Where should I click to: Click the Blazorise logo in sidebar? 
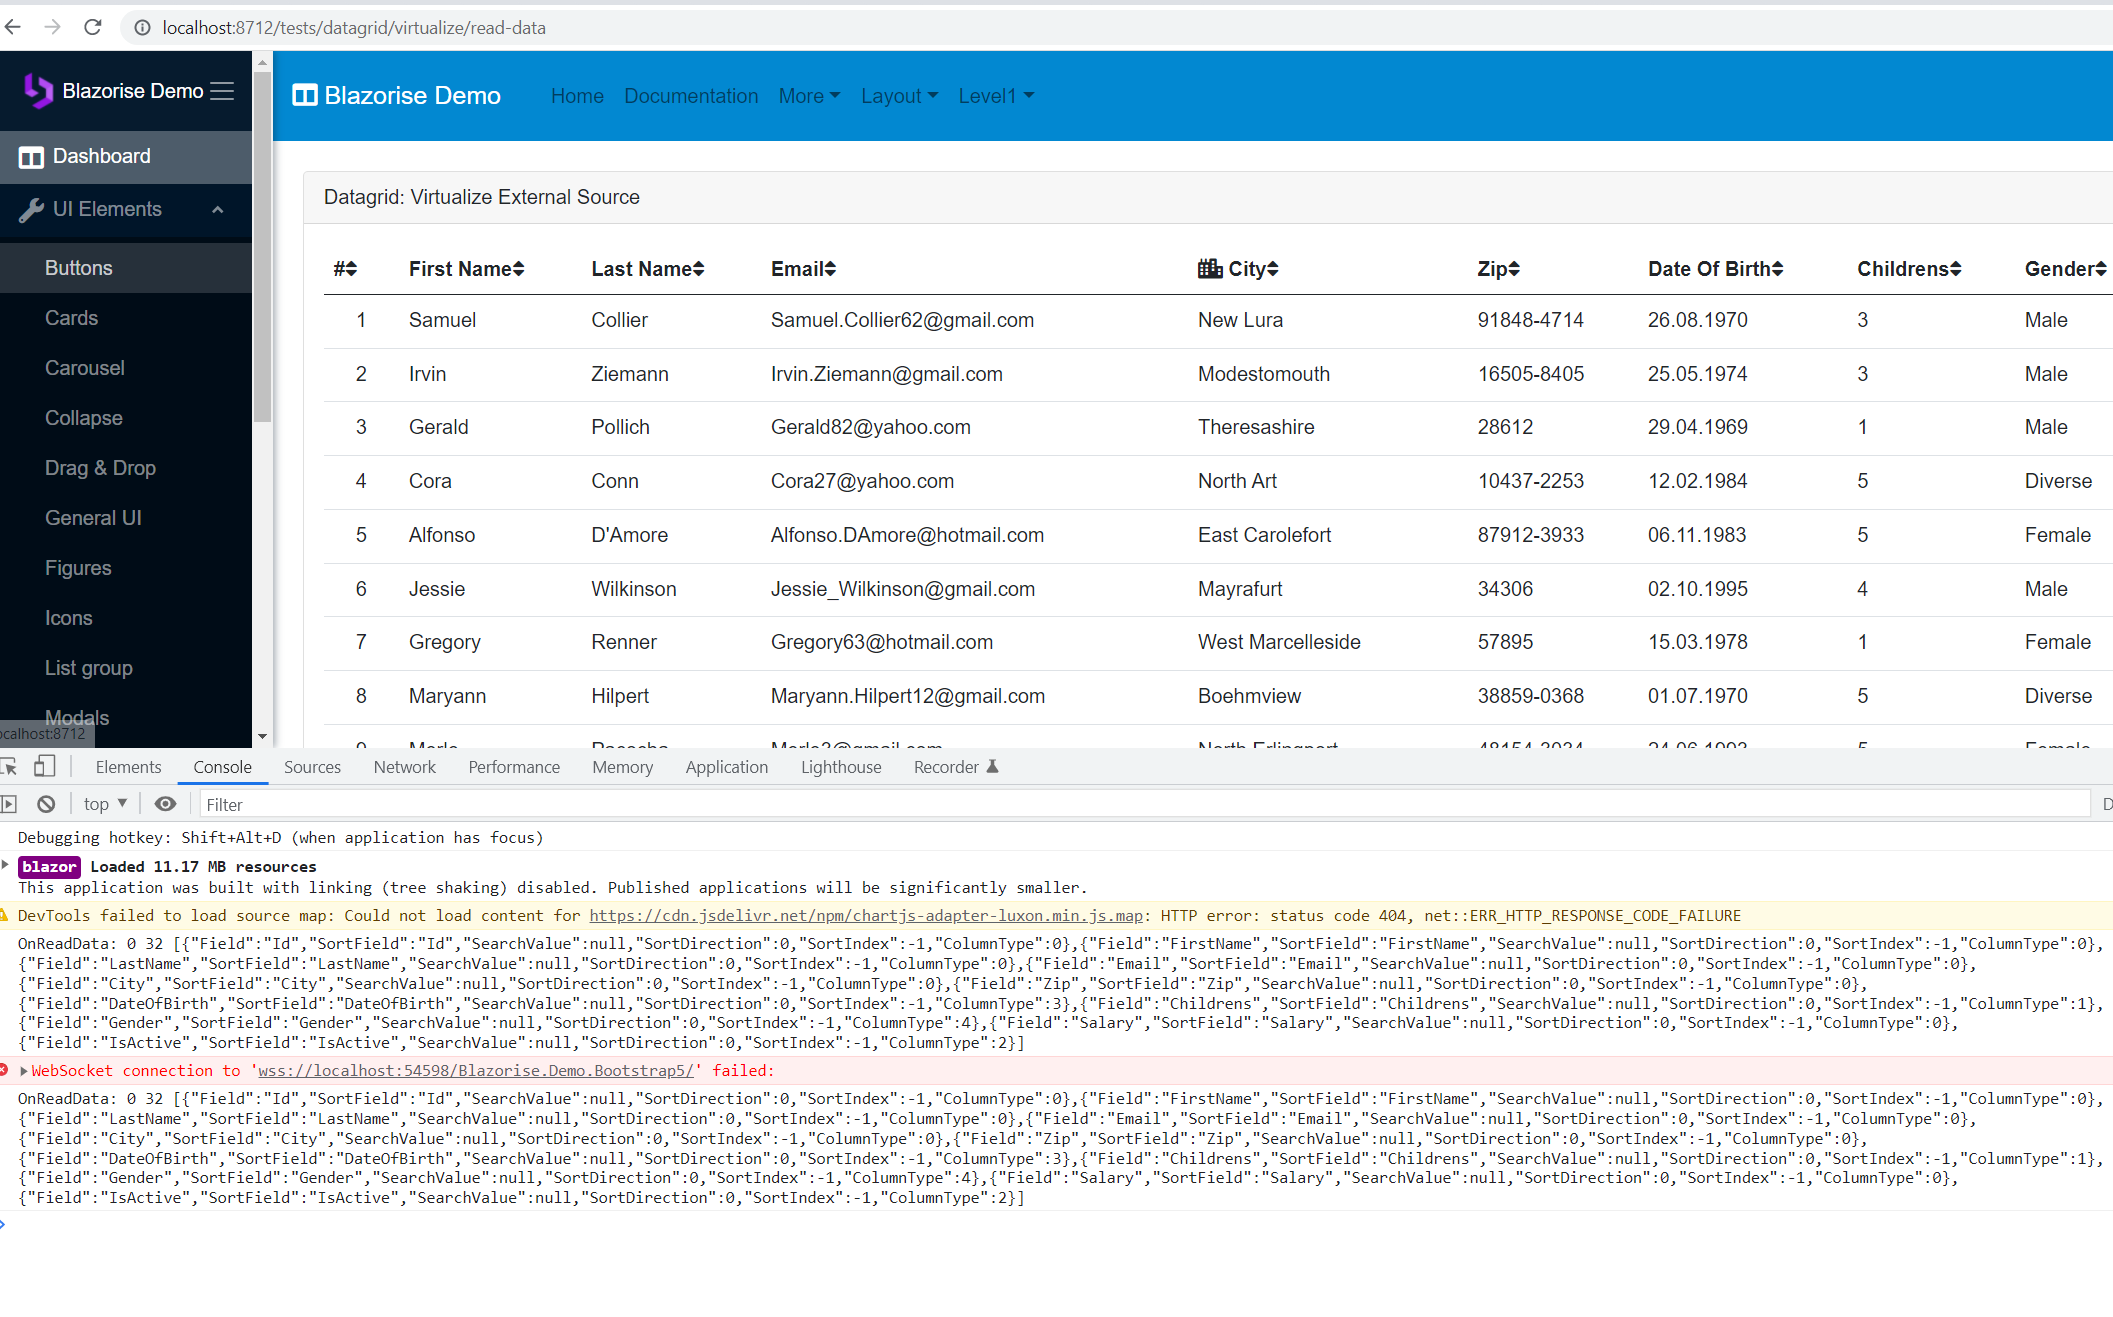pos(38,91)
